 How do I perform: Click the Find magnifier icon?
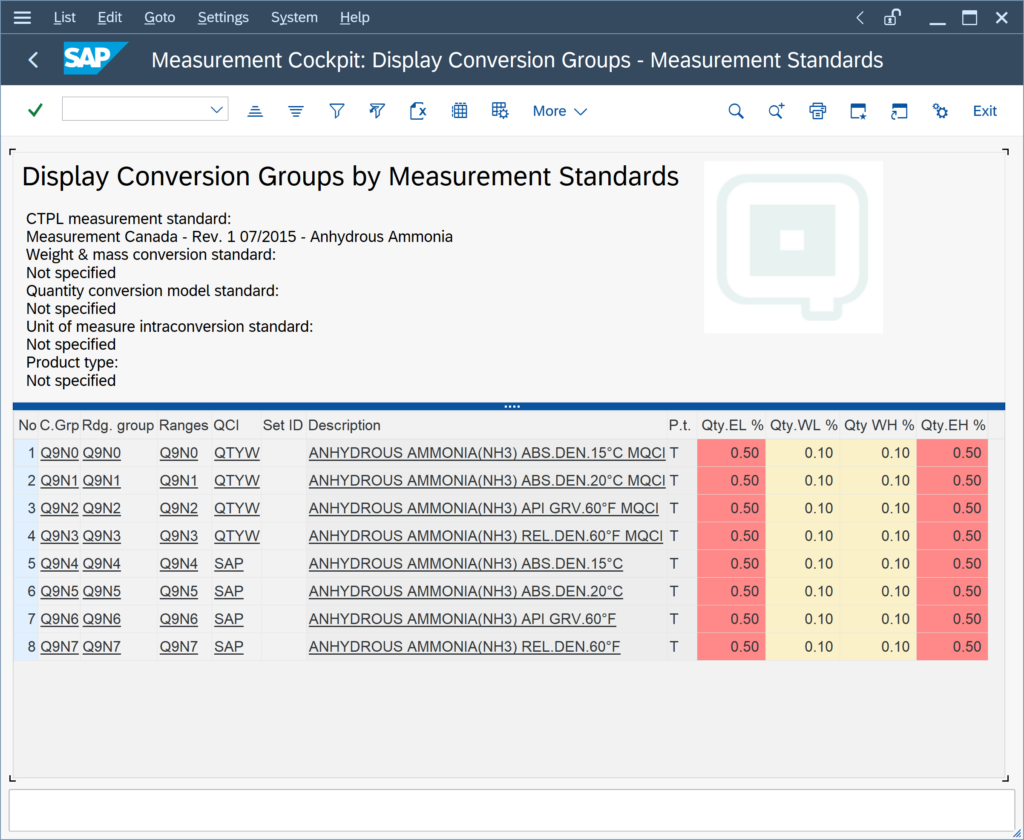point(736,111)
